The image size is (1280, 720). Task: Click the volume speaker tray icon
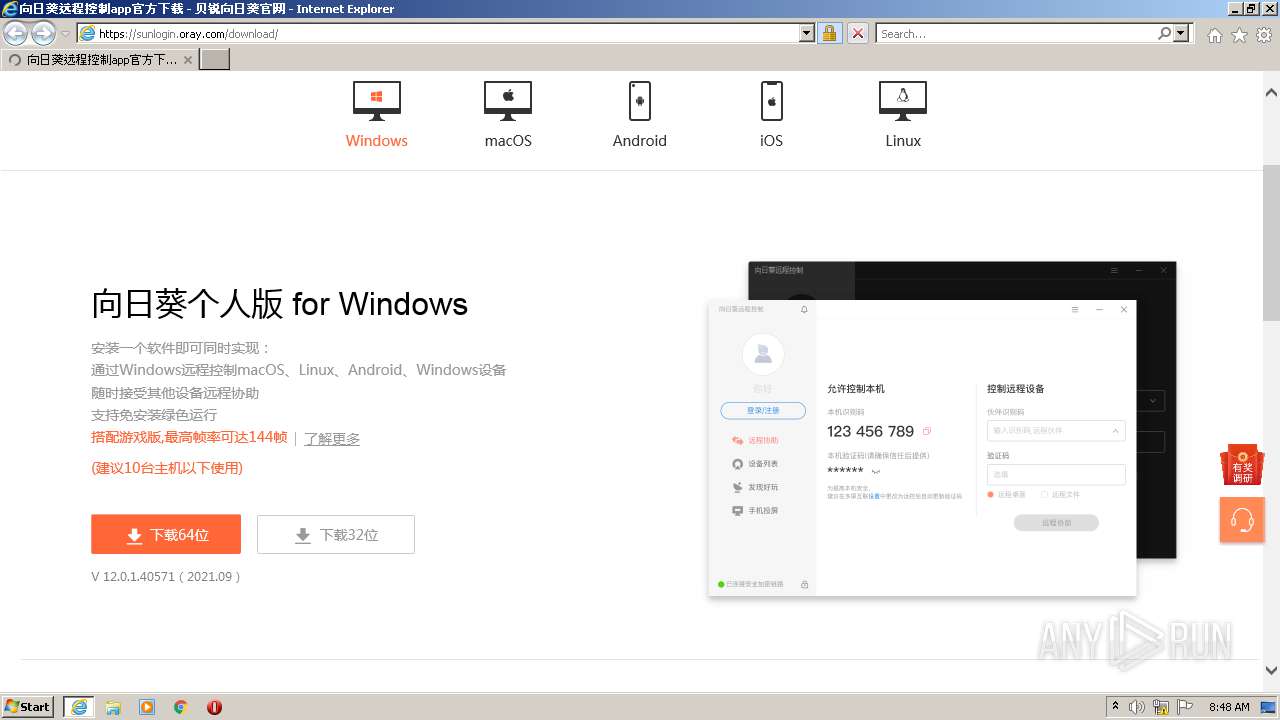(x=1137, y=707)
